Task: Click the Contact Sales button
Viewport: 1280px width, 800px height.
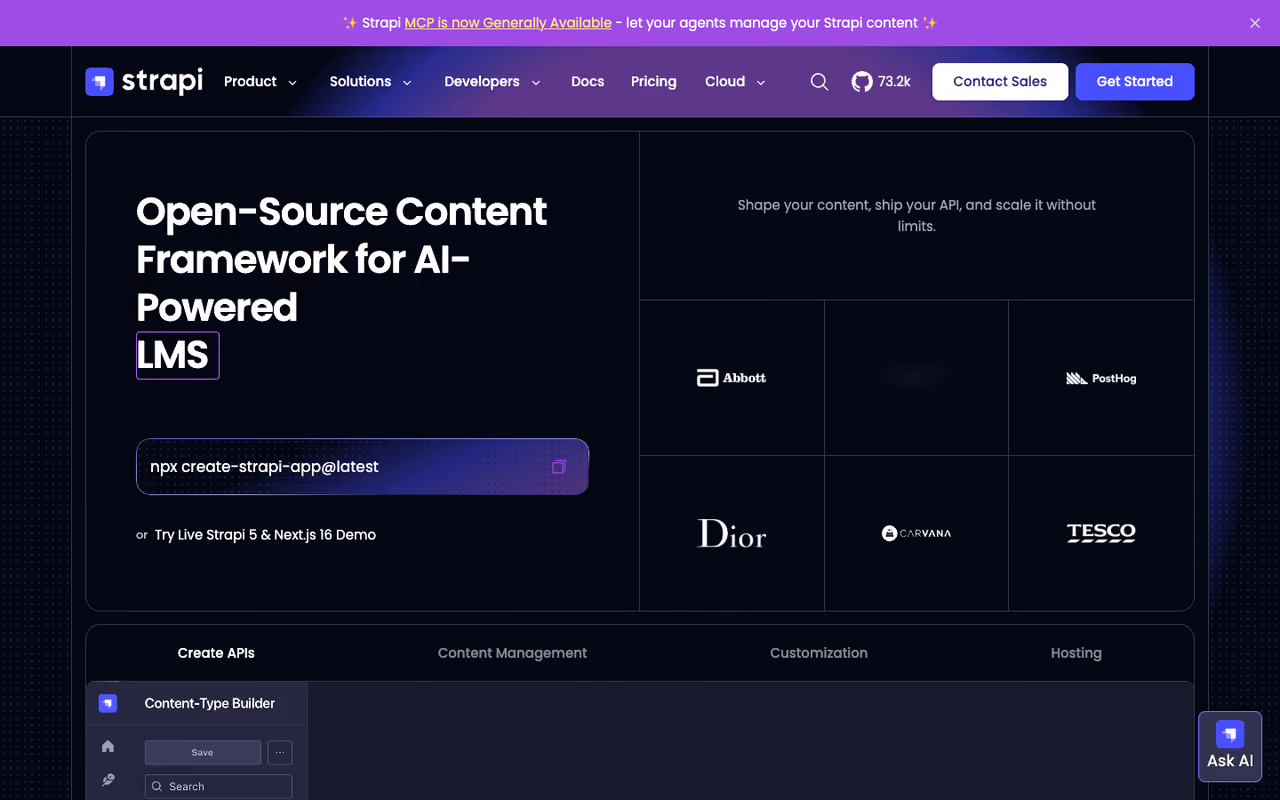Action: pyautogui.click(x=1000, y=82)
